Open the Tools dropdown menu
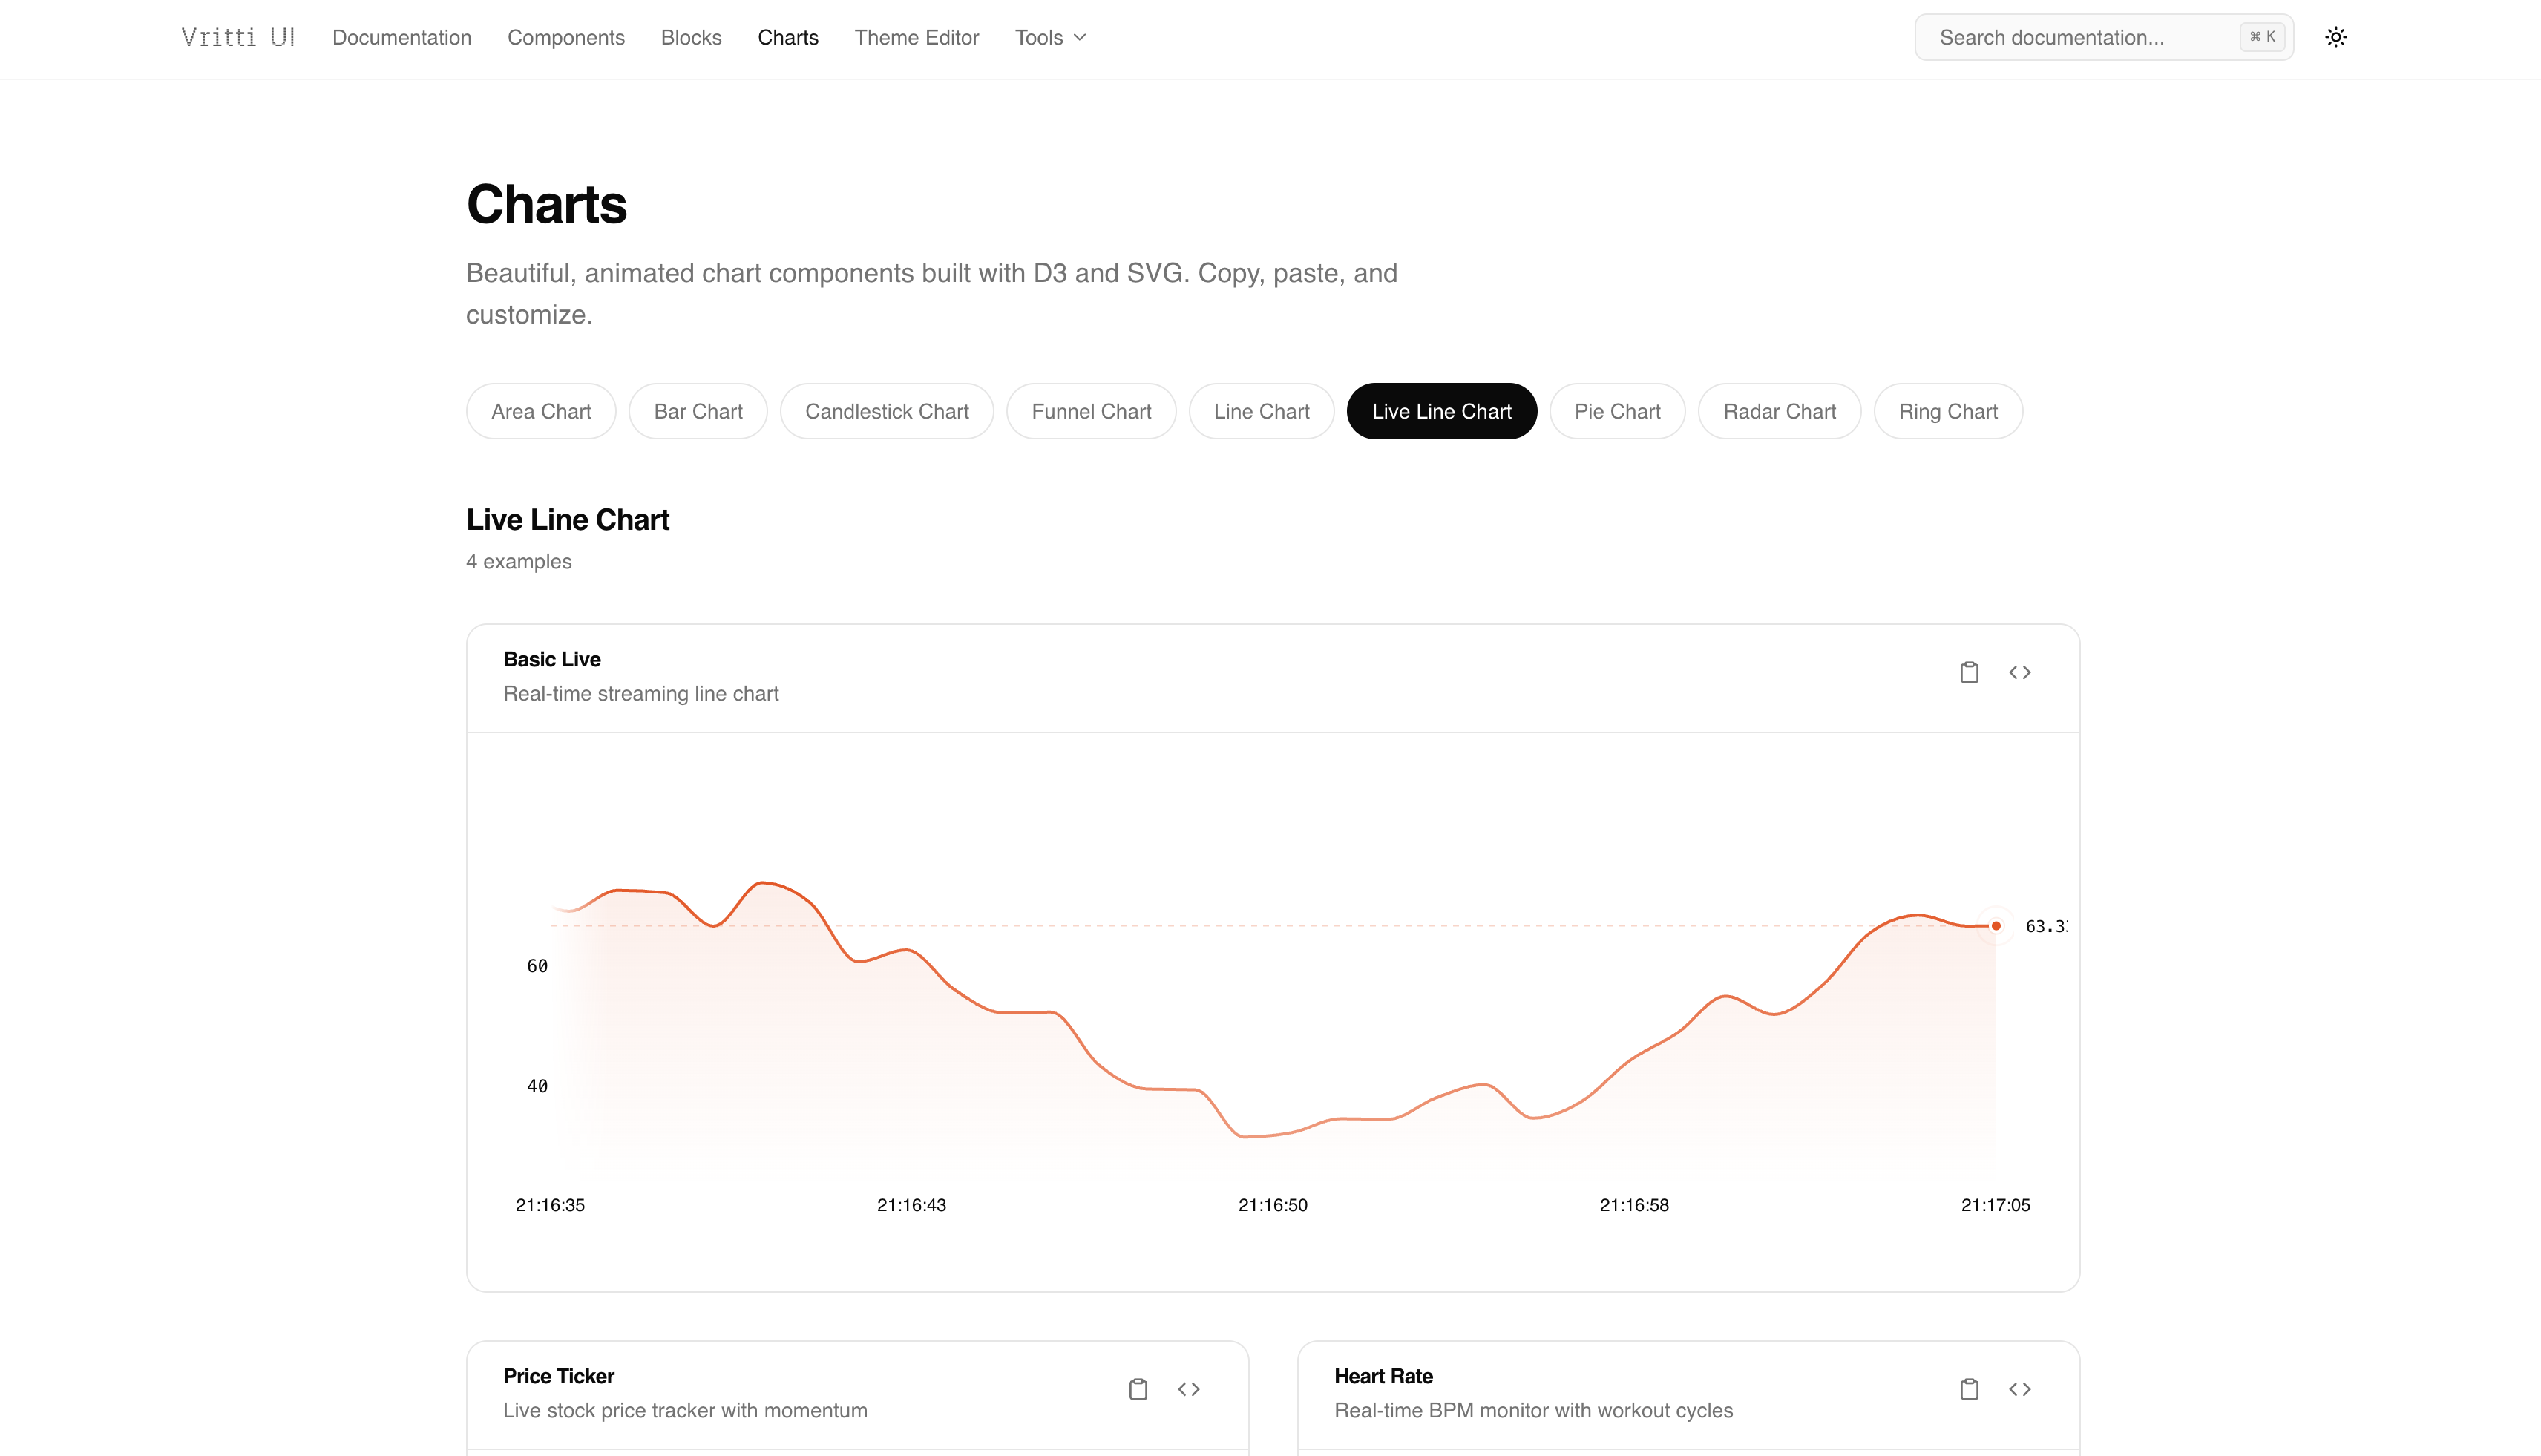 1050,37
